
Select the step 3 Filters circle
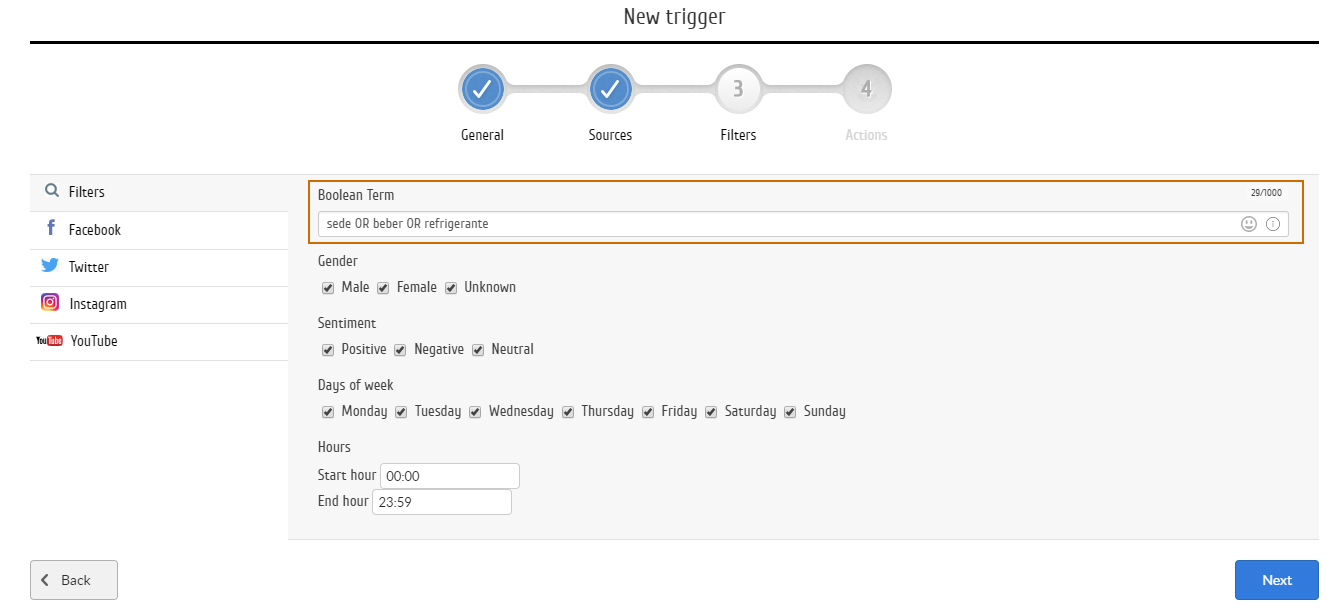point(738,90)
